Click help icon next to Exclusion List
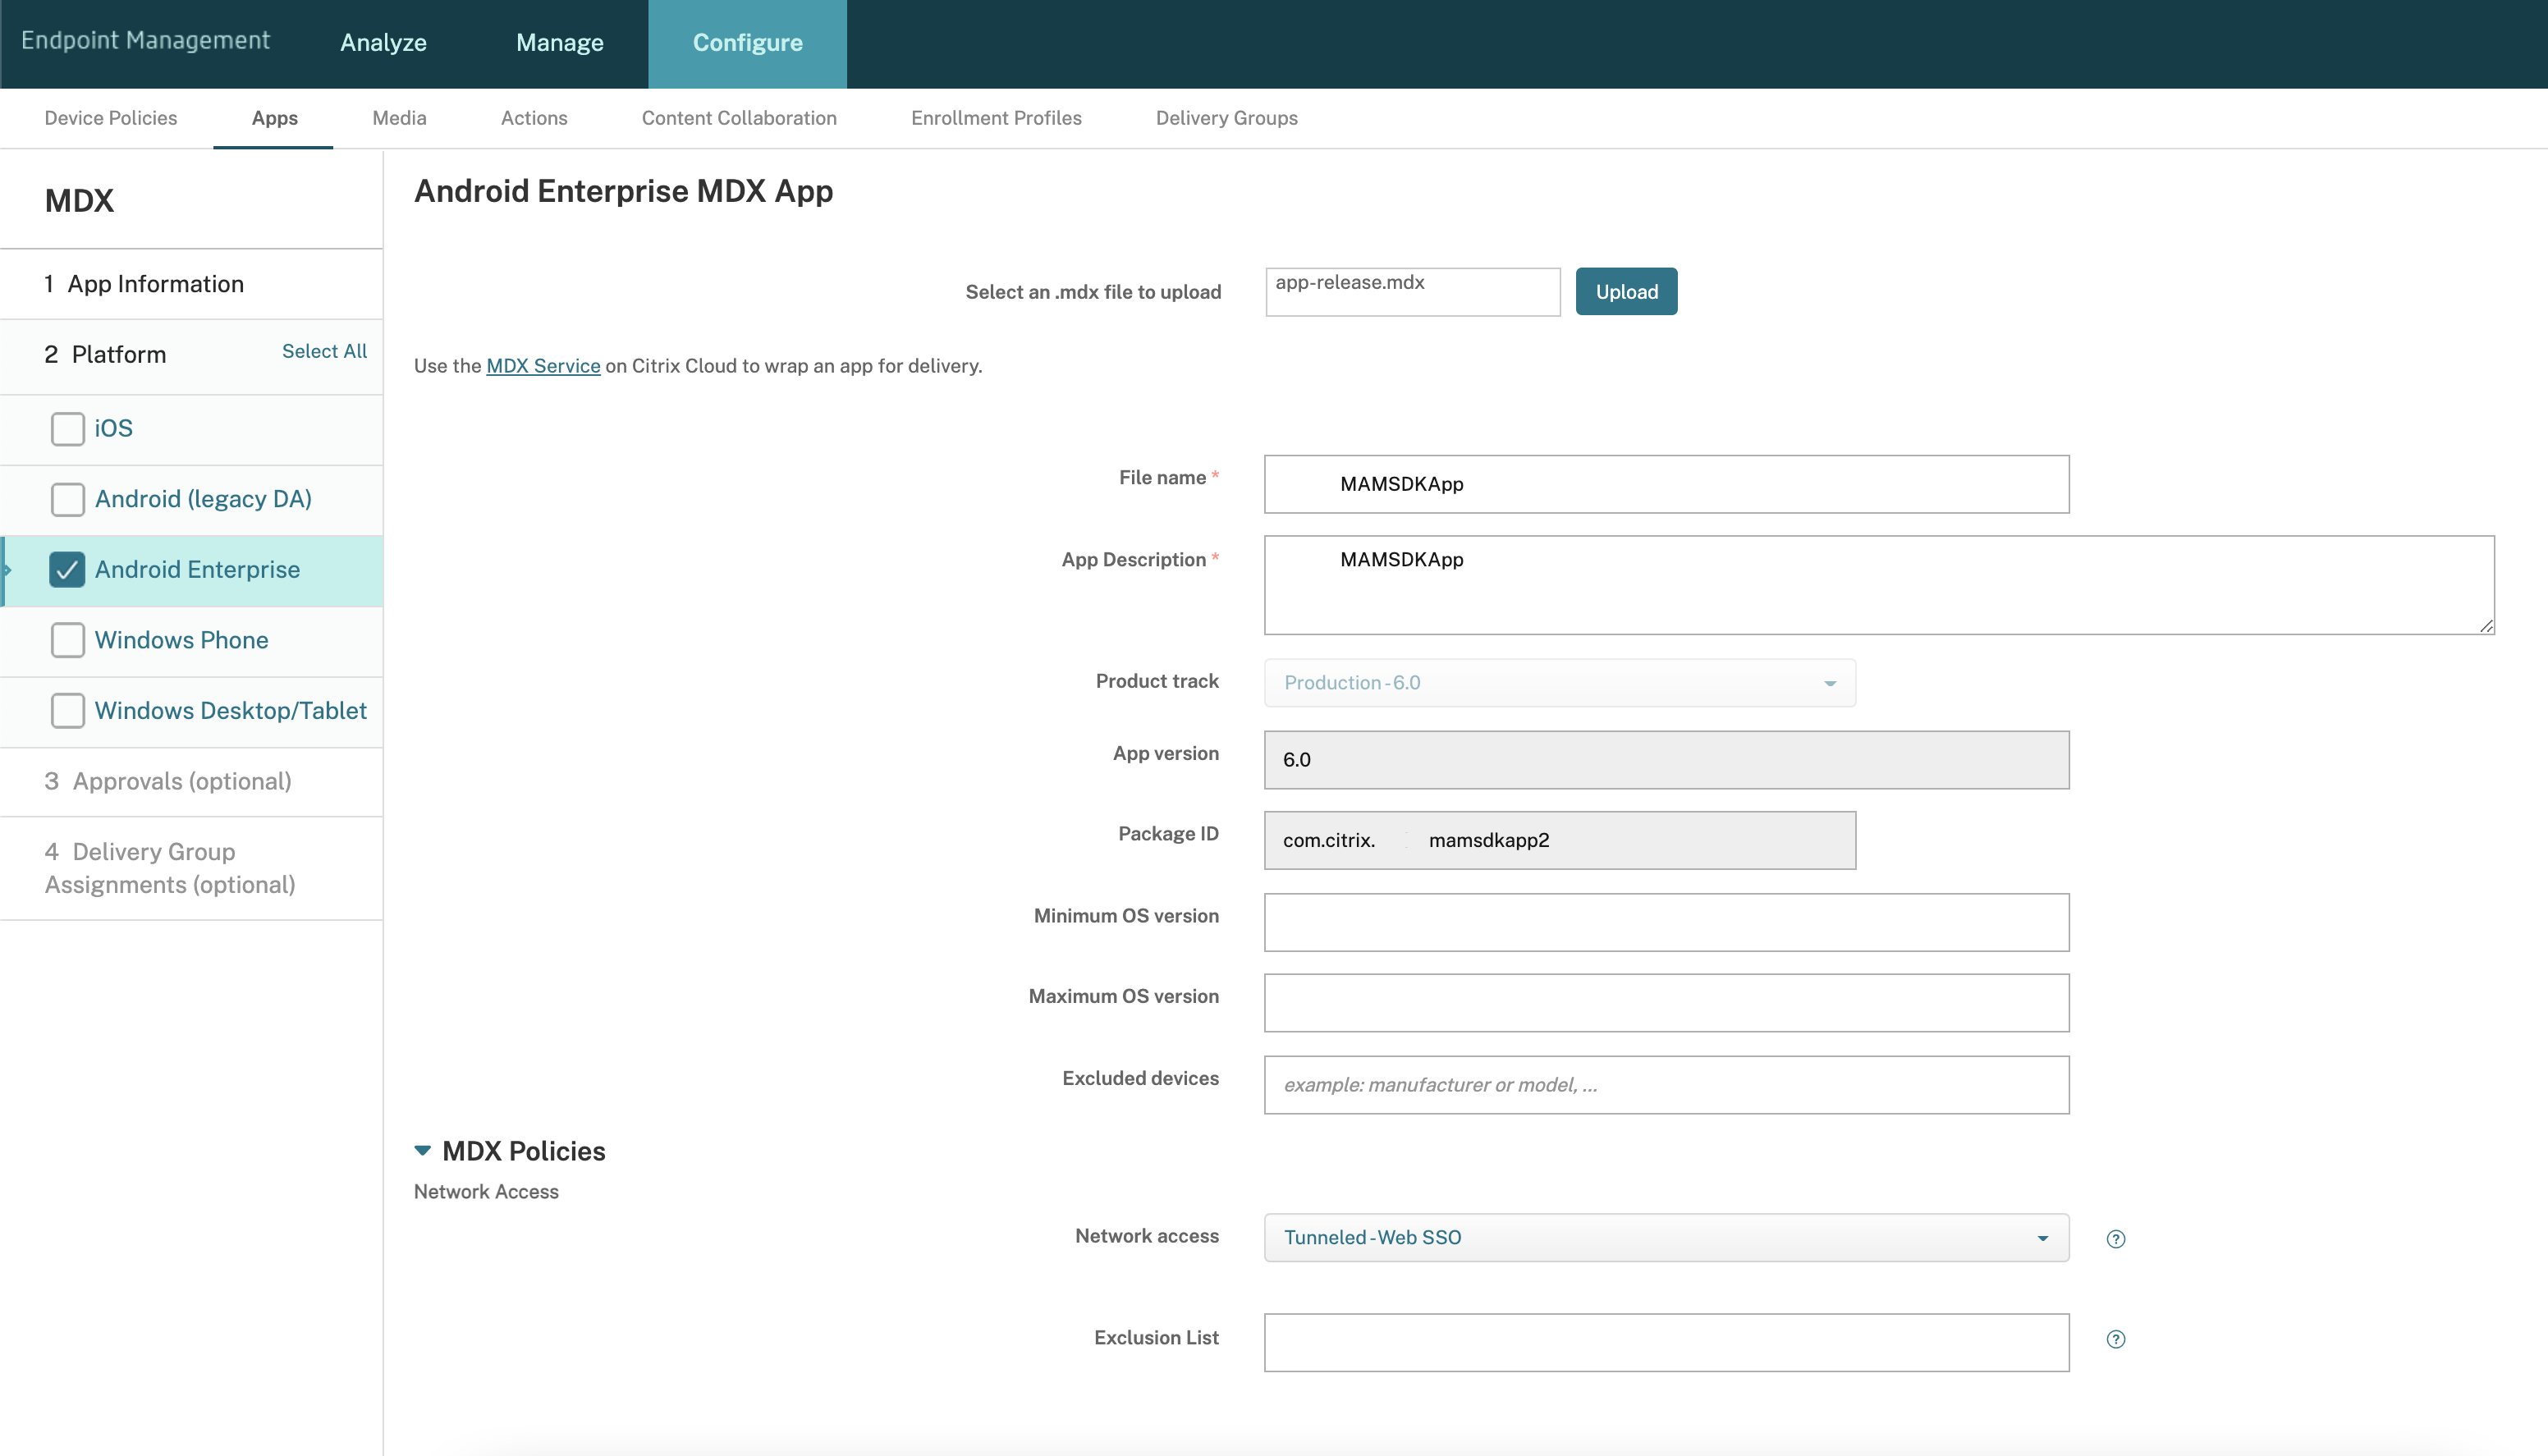The image size is (2548, 1456). click(x=2115, y=1339)
